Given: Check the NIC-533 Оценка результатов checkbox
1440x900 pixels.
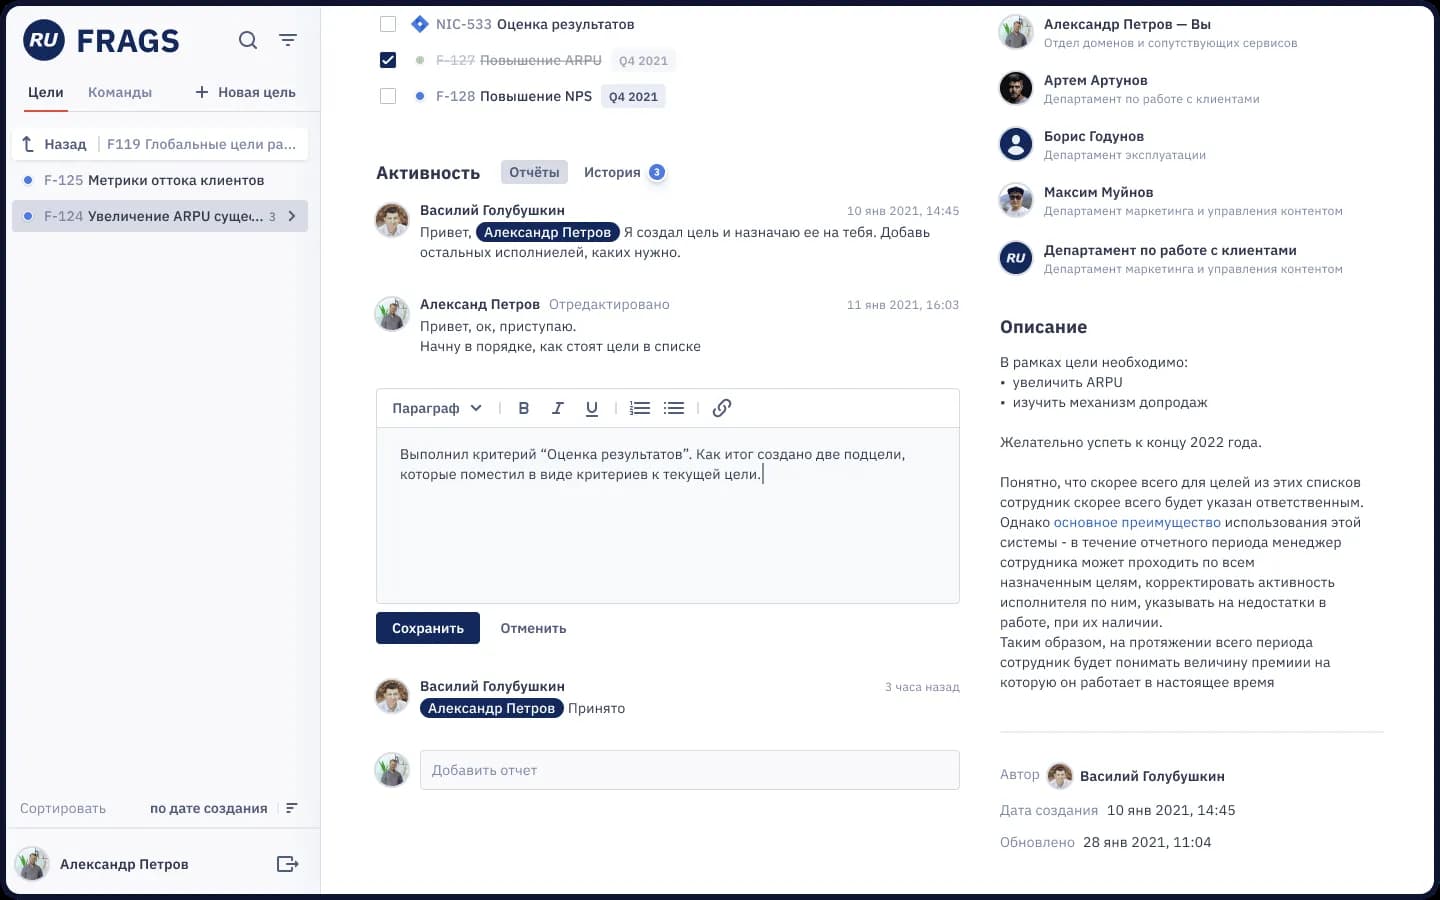Looking at the screenshot, I should tap(388, 24).
